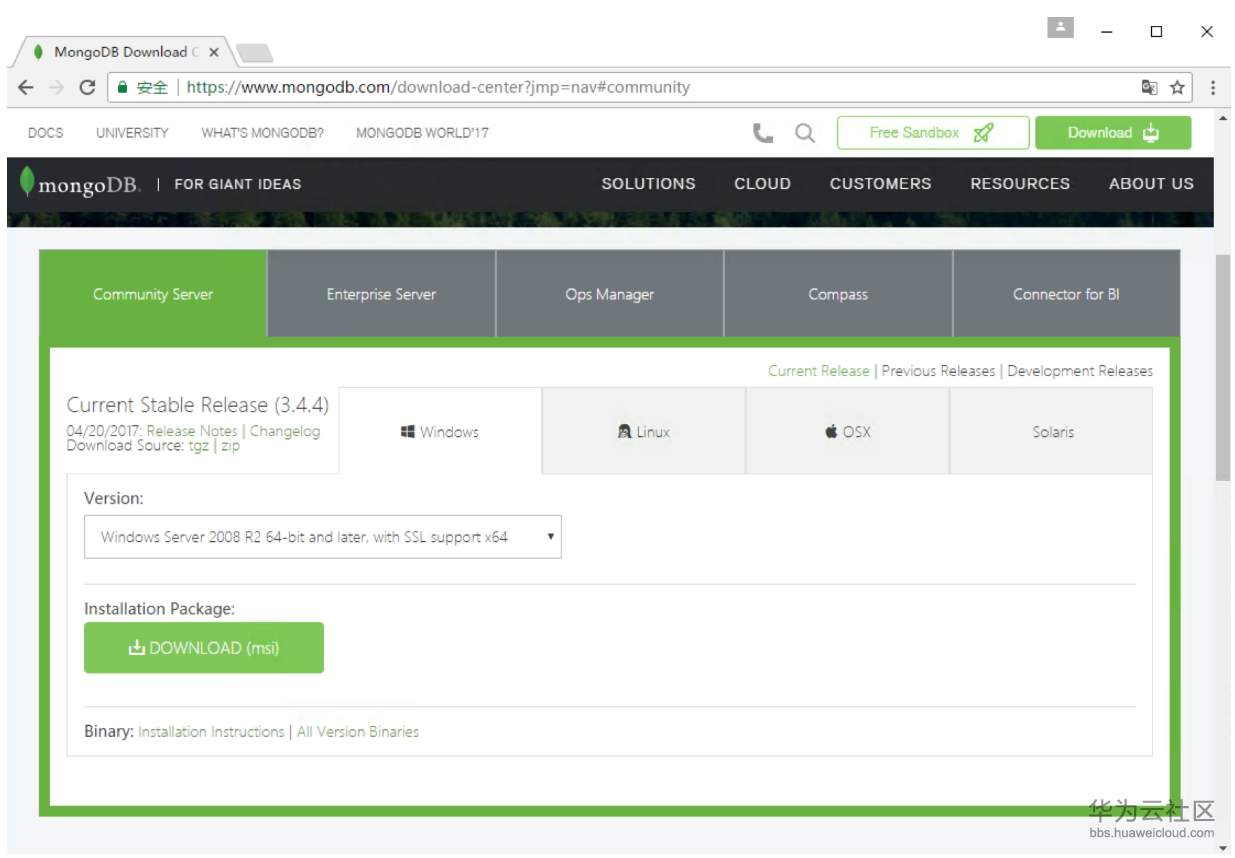Click the green Download header button
This screenshot has width=1235, height=858.
pyautogui.click(x=1113, y=133)
